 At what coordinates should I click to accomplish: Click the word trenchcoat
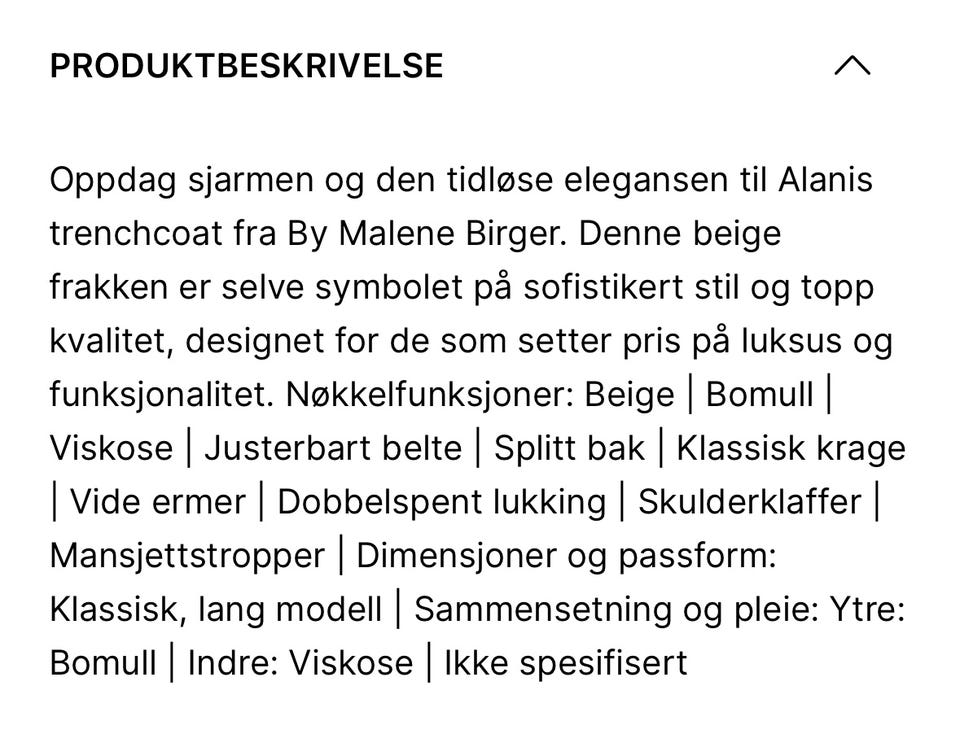click(136, 232)
